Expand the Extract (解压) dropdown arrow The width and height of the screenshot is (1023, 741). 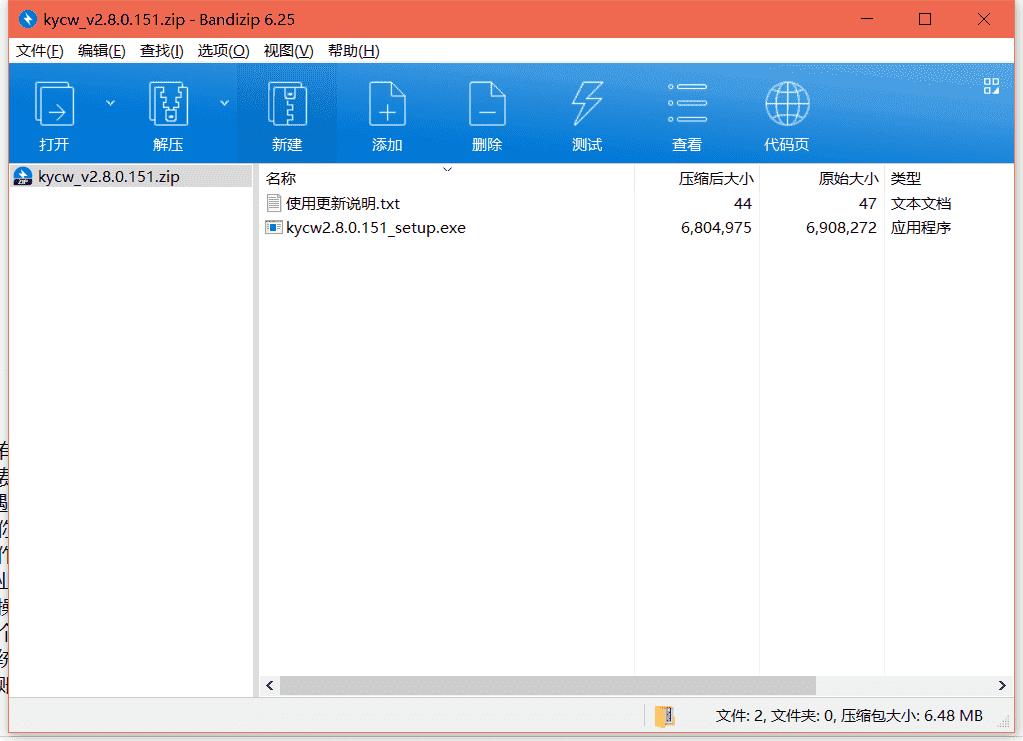pos(224,103)
